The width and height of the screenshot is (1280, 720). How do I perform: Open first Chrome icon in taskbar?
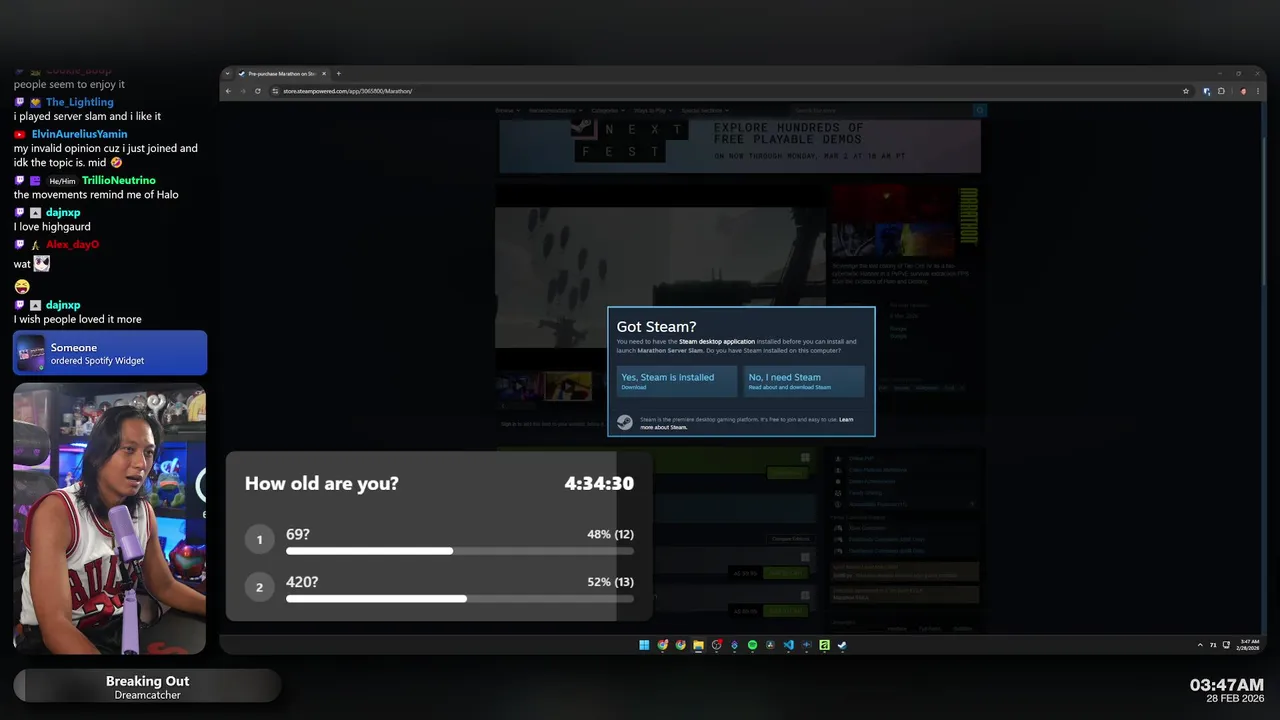[x=662, y=645]
